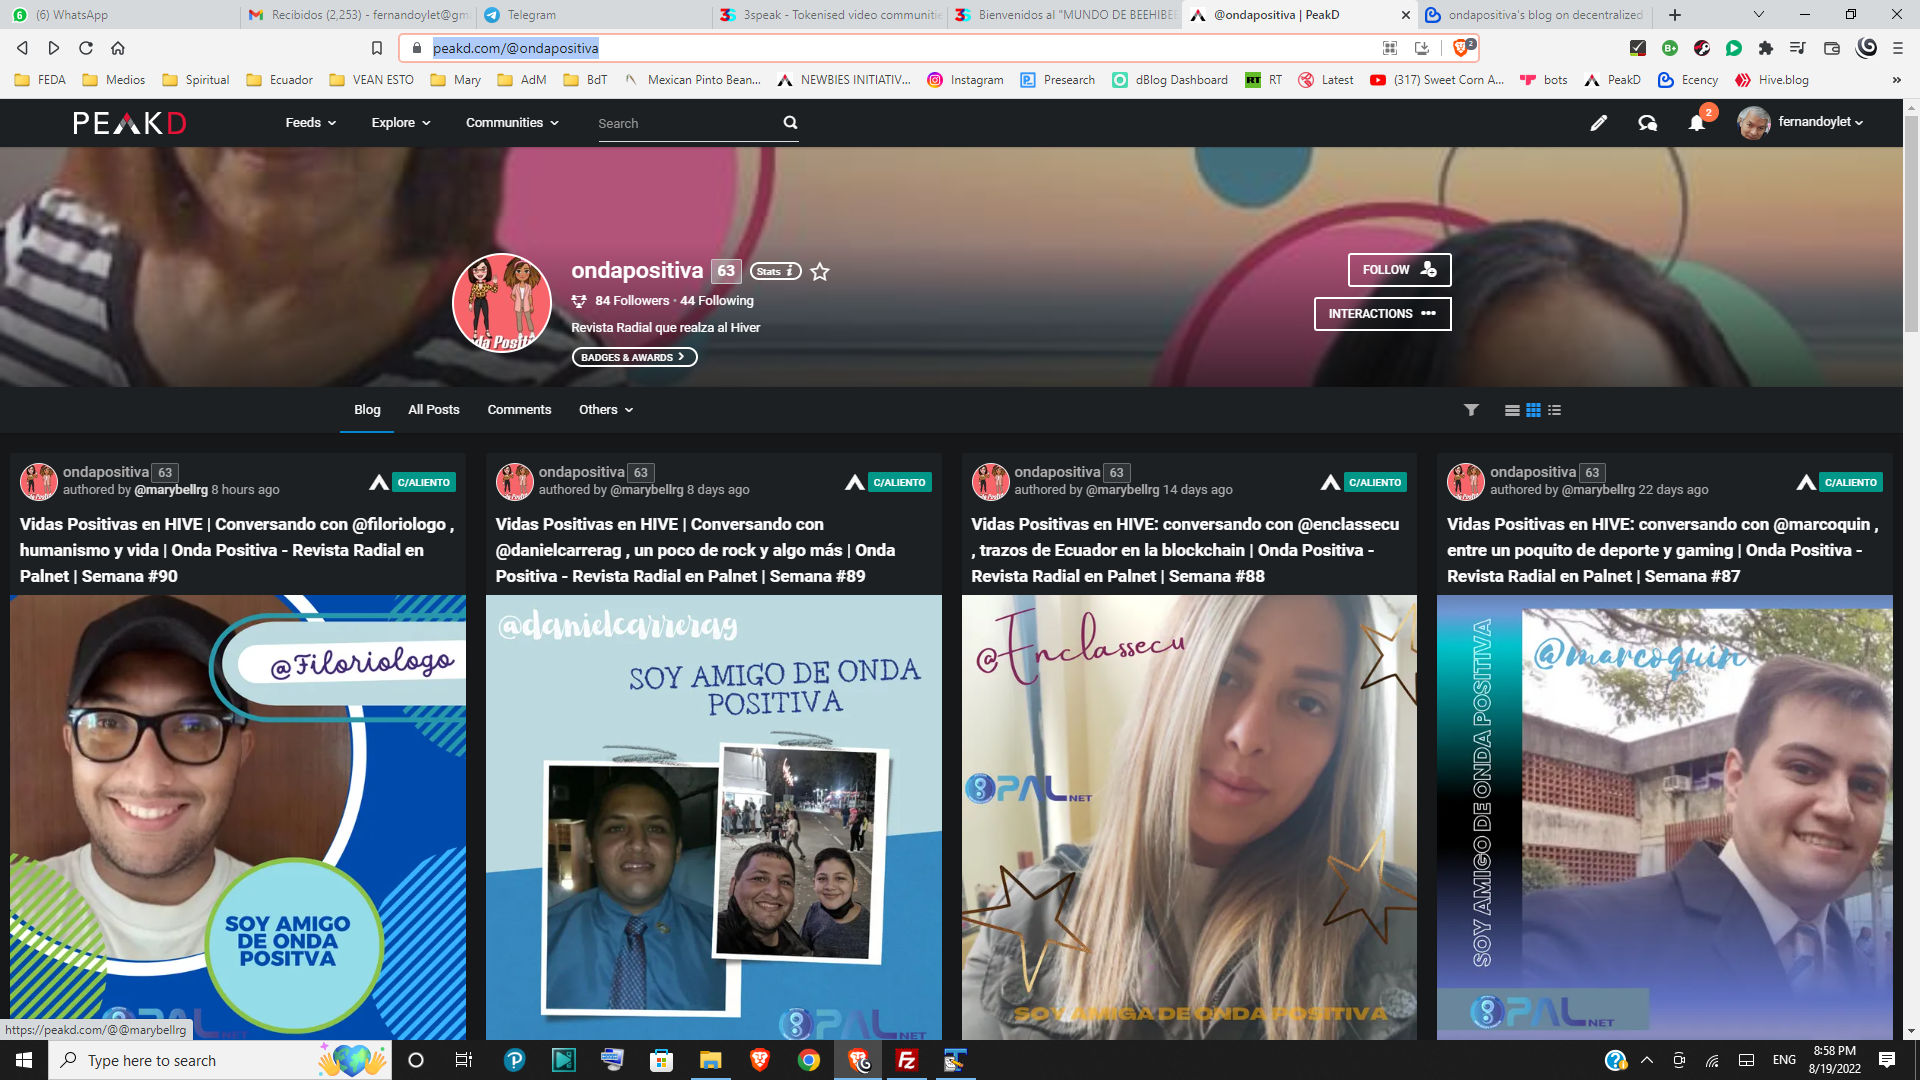Open post Semana #90 title
Viewport: 1920px width, 1080px height.
coord(238,550)
